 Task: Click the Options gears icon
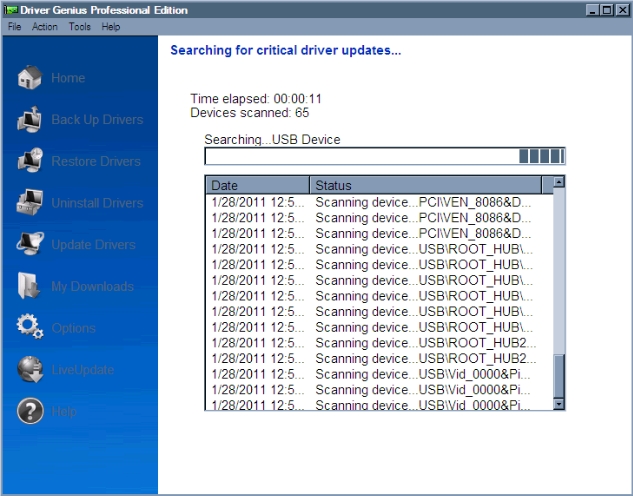pyautogui.click(x=30, y=328)
